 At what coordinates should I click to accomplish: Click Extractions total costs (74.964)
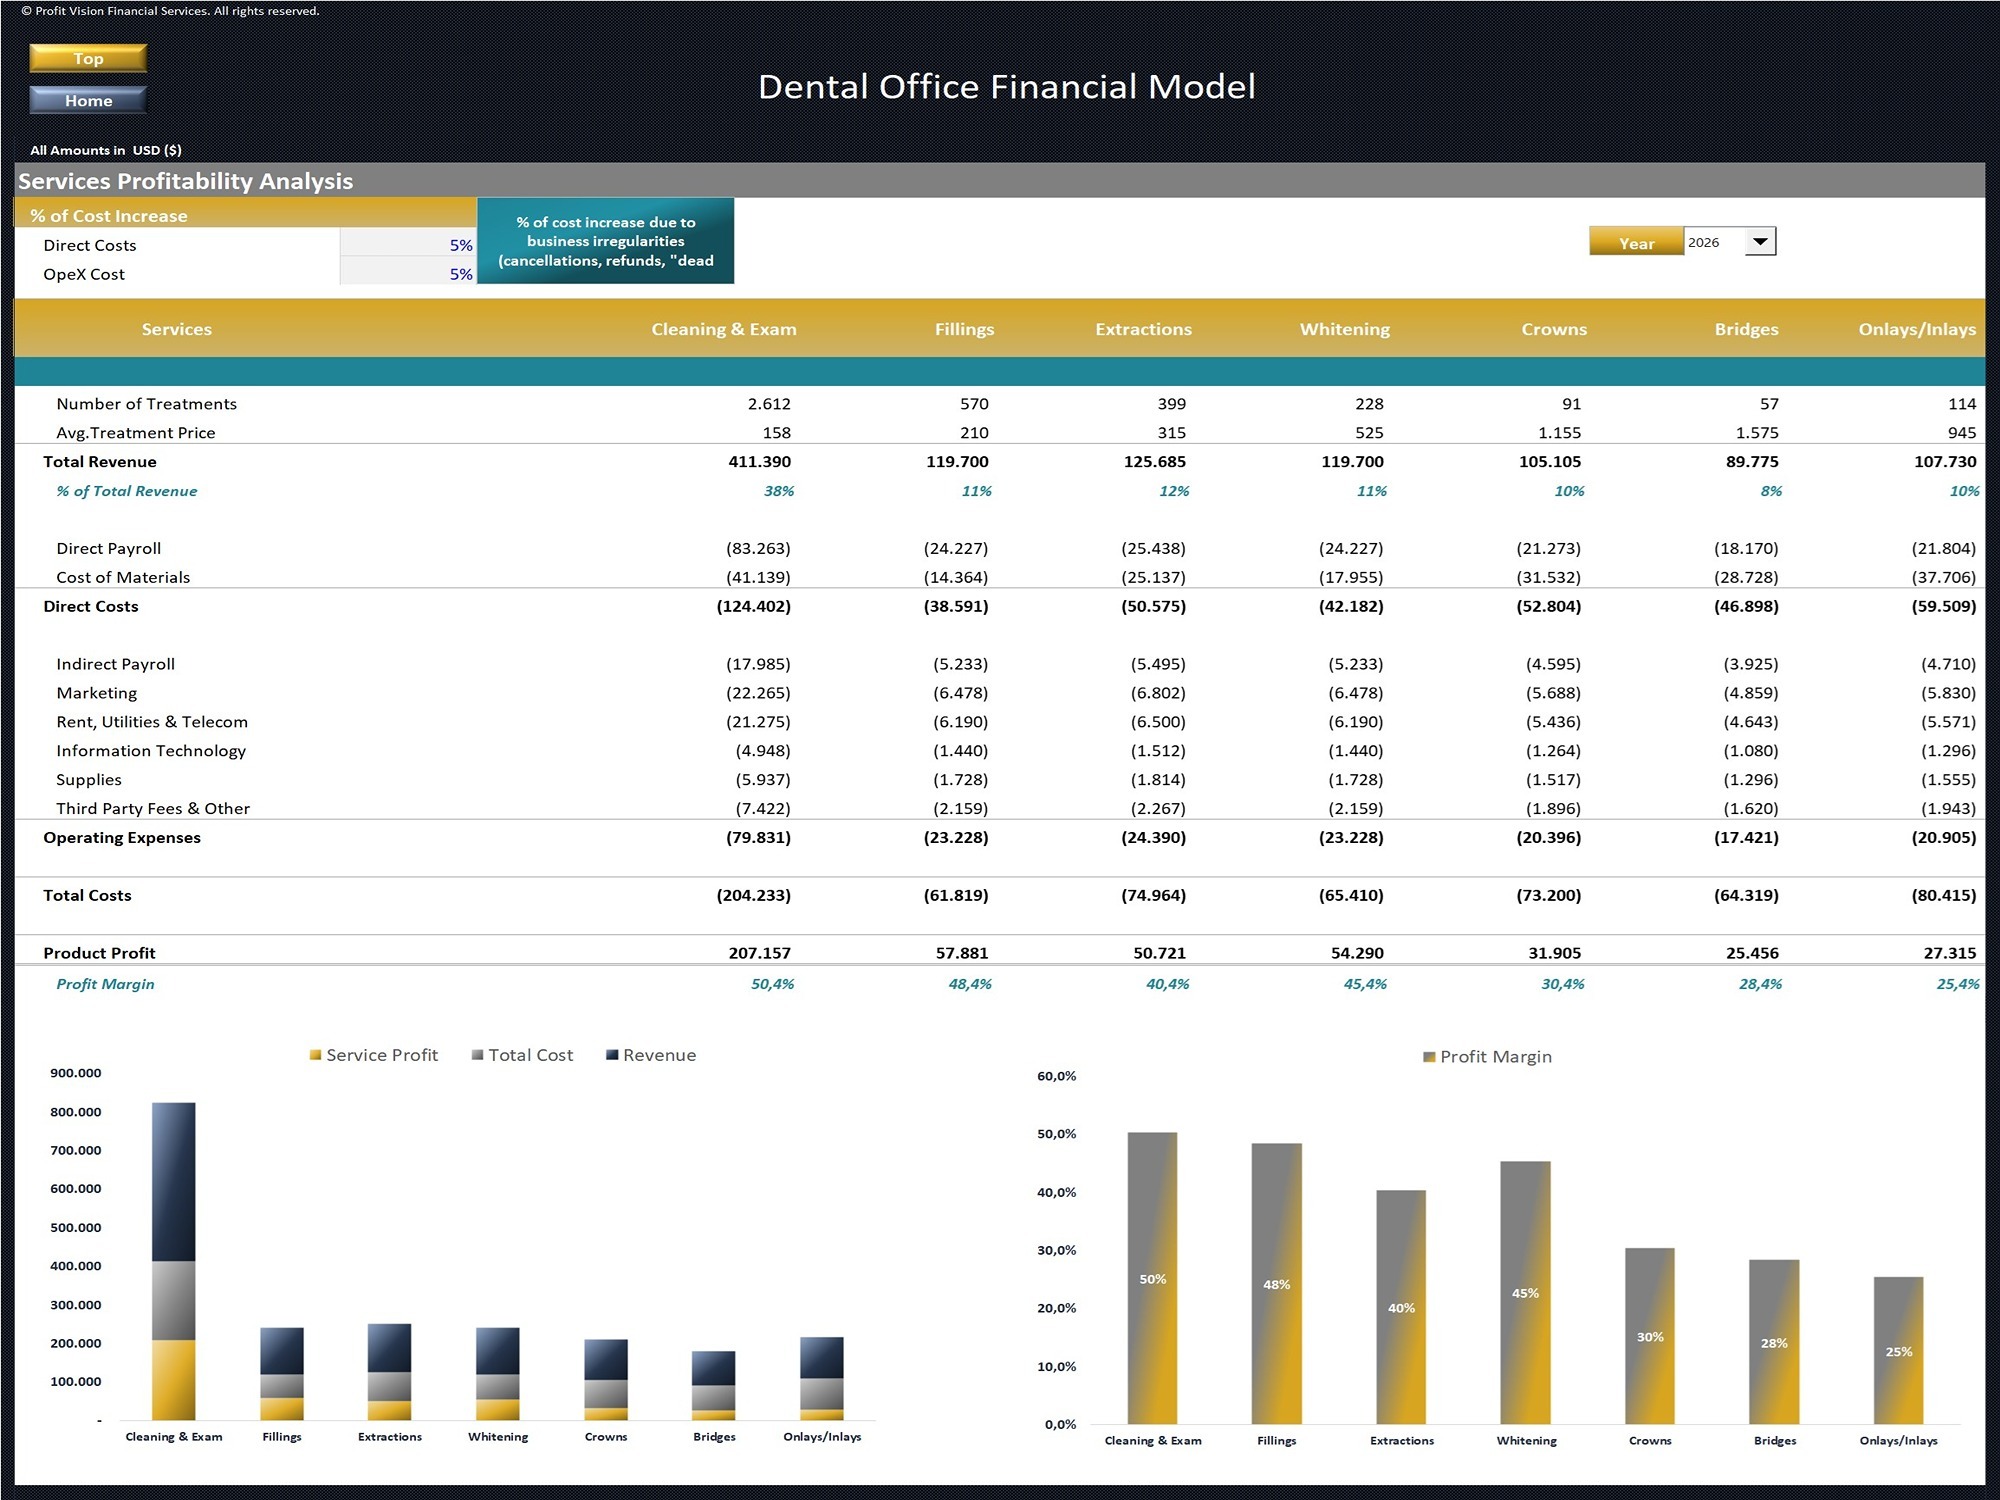(1153, 896)
